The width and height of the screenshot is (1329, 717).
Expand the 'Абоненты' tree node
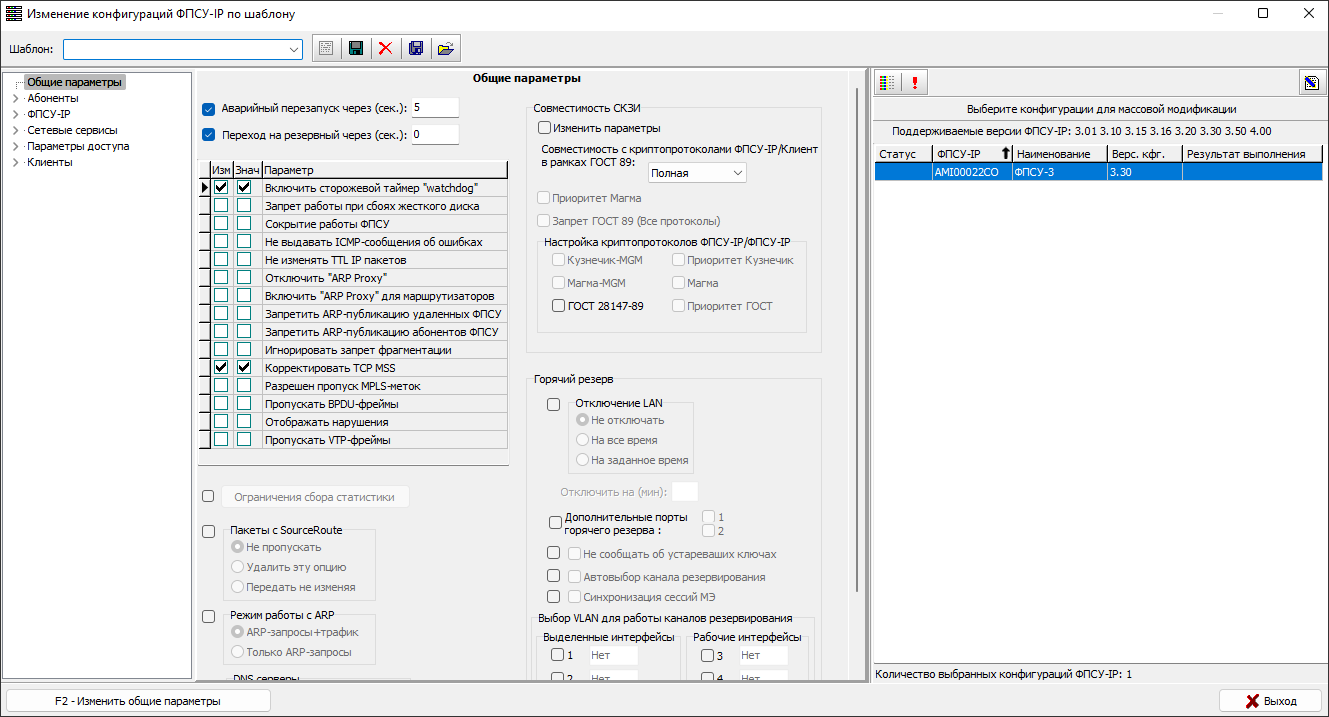15,99
